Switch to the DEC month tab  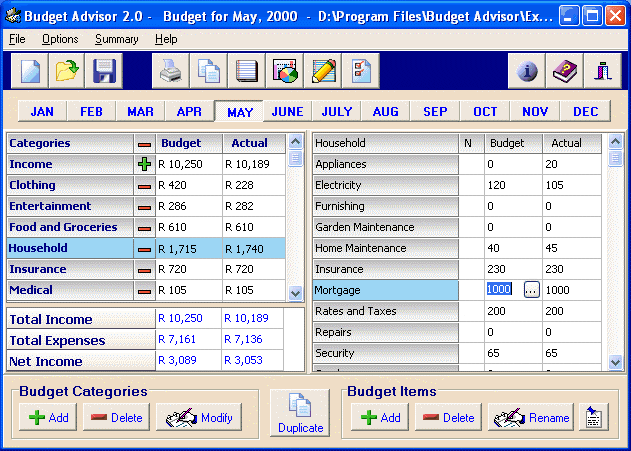[x=586, y=111]
